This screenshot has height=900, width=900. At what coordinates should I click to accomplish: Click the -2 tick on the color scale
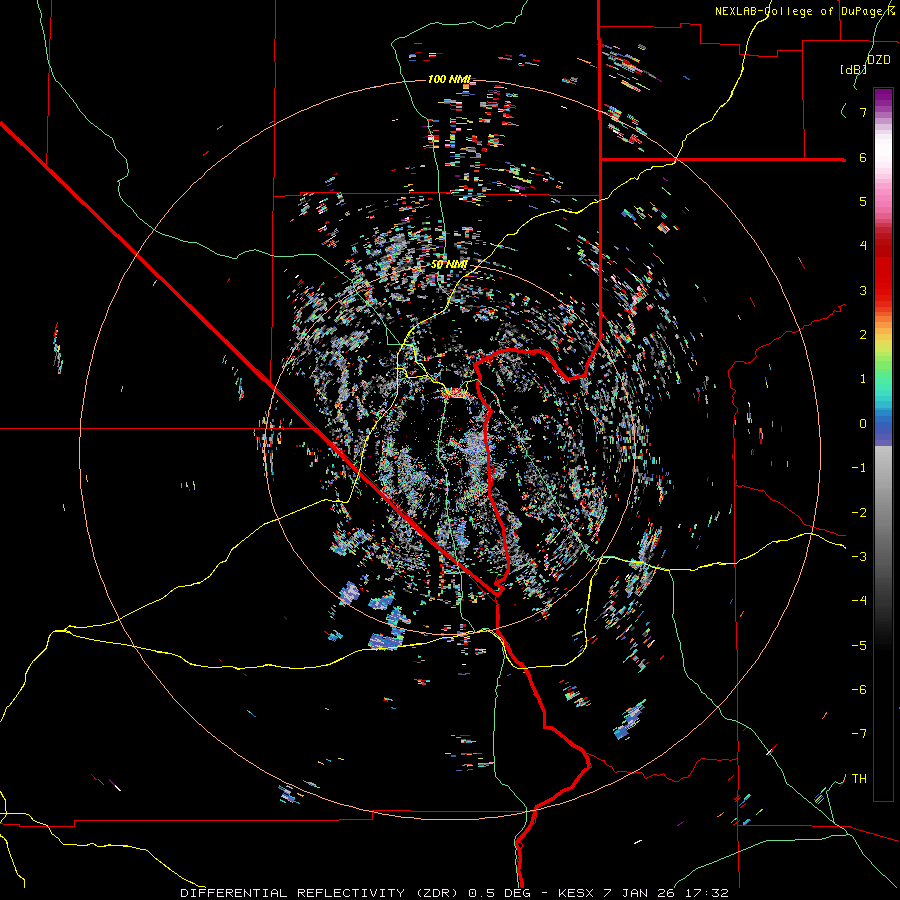(859, 513)
